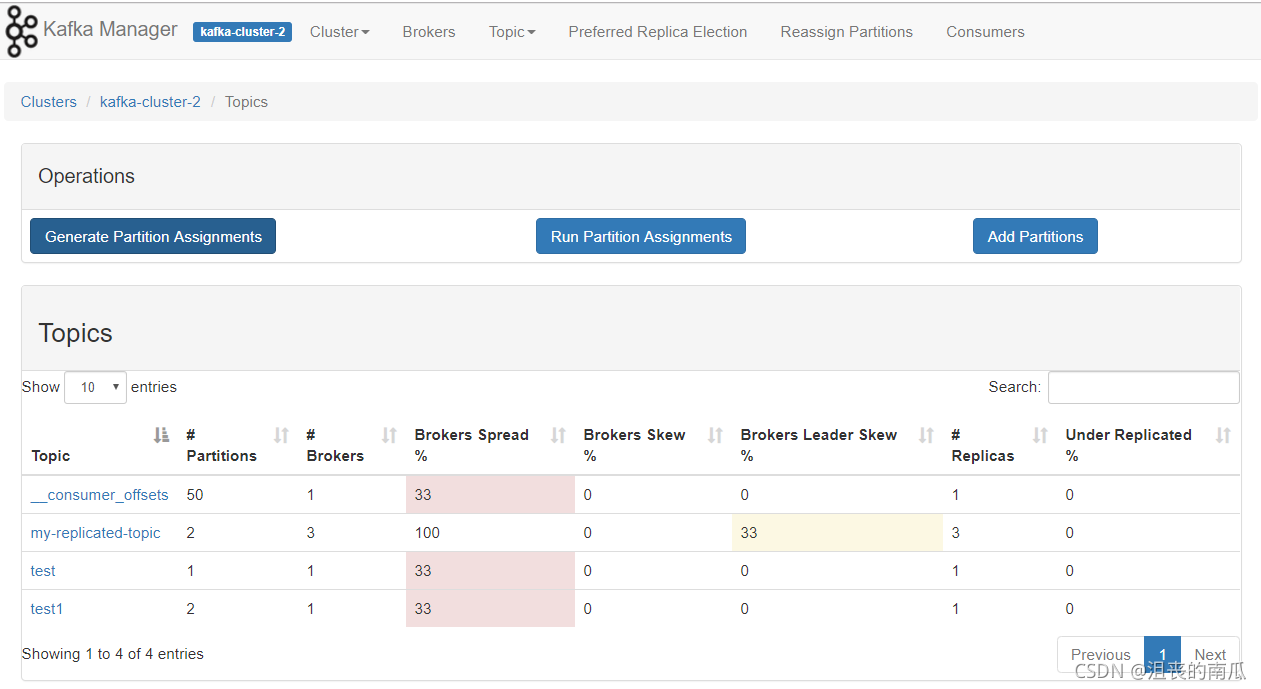The width and height of the screenshot is (1261, 689).
Task: Open the Show entries count selector
Action: coord(95,387)
